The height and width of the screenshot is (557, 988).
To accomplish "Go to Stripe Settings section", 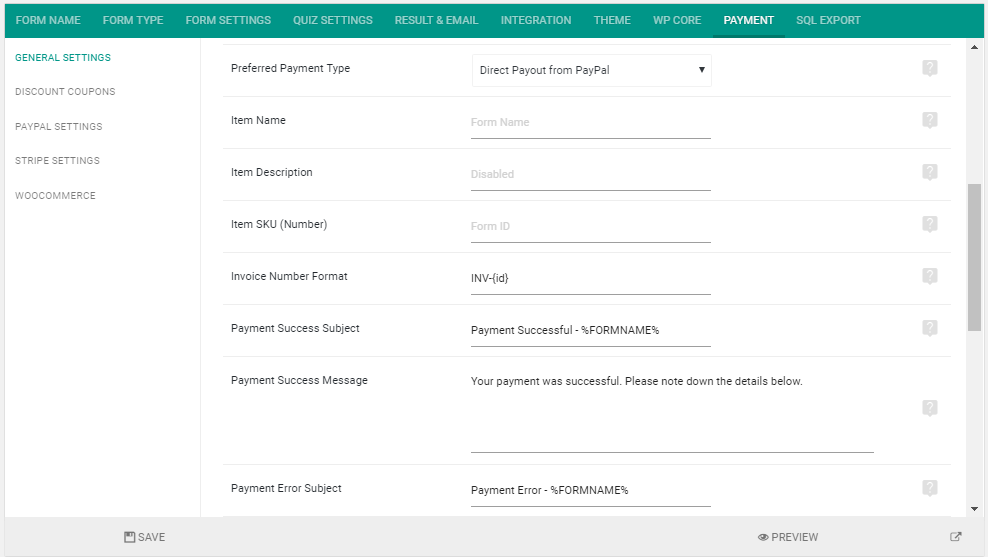I will (x=57, y=161).
